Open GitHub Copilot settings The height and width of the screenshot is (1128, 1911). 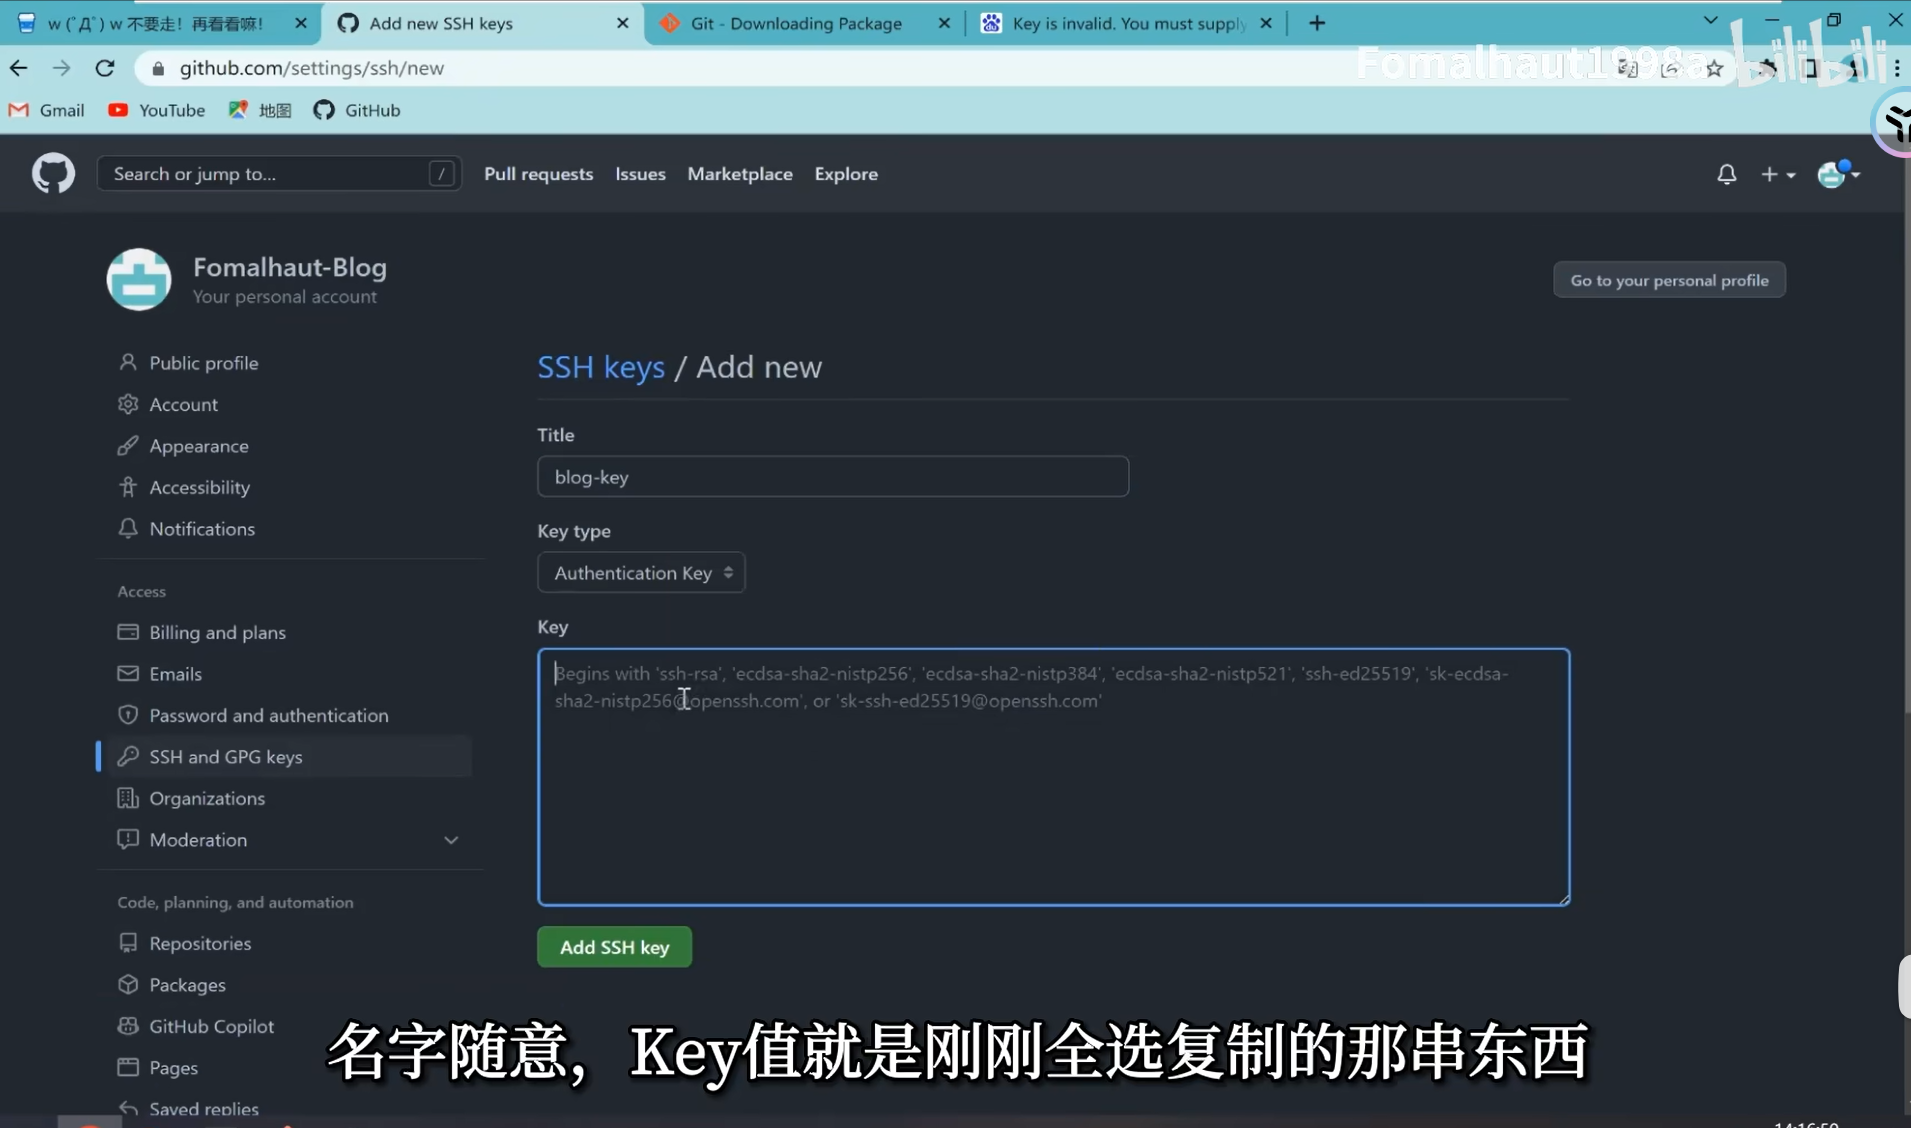pyautogui.click(x=212, y=1026)
